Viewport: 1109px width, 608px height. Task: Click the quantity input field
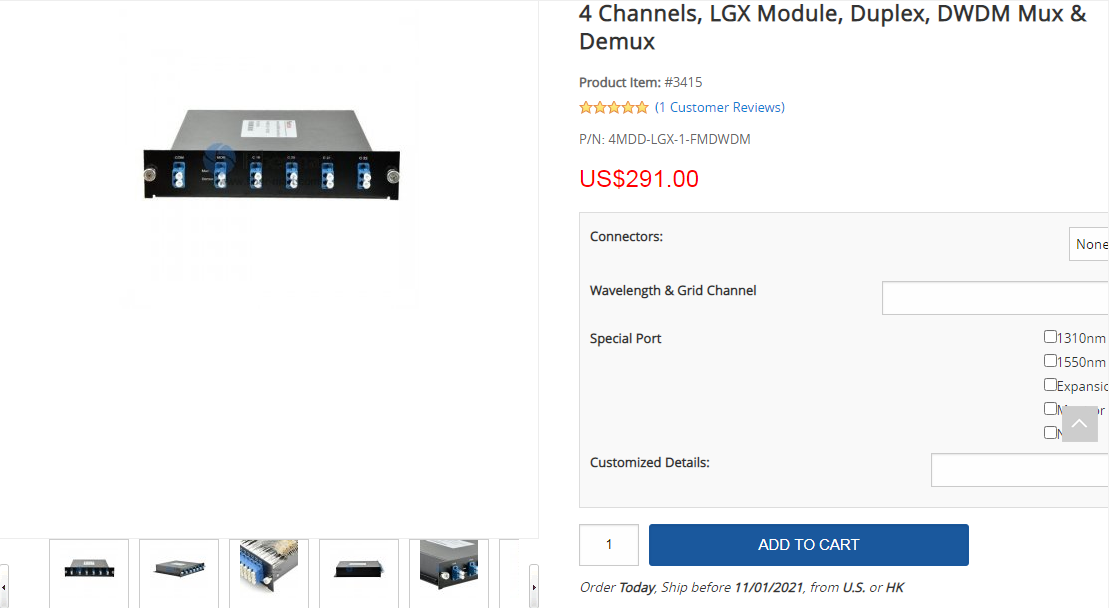click(608, 545)
